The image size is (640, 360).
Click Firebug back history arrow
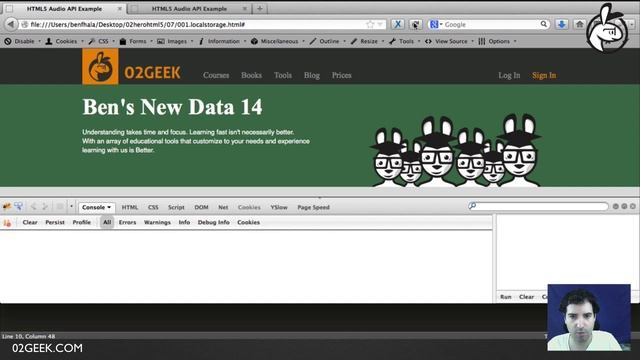(33, 207)
